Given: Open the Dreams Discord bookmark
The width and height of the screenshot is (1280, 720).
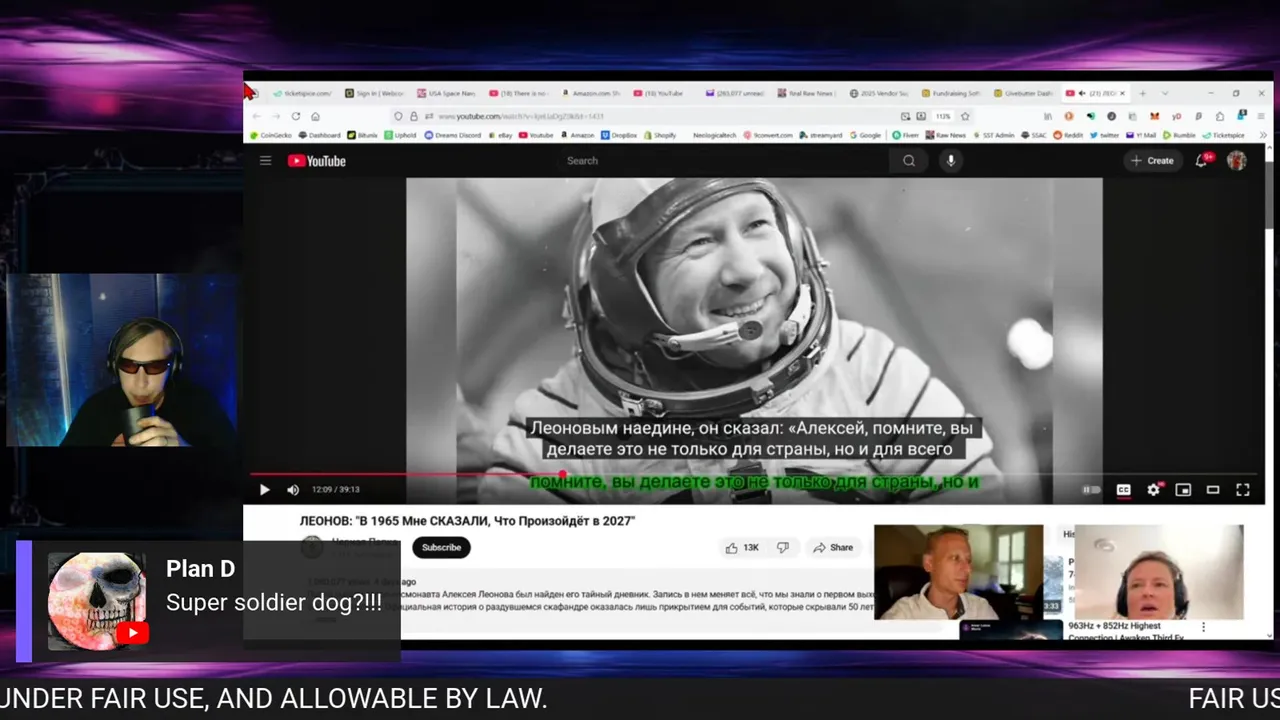Looking at the screenshot, I should click(x=452, y=135).
